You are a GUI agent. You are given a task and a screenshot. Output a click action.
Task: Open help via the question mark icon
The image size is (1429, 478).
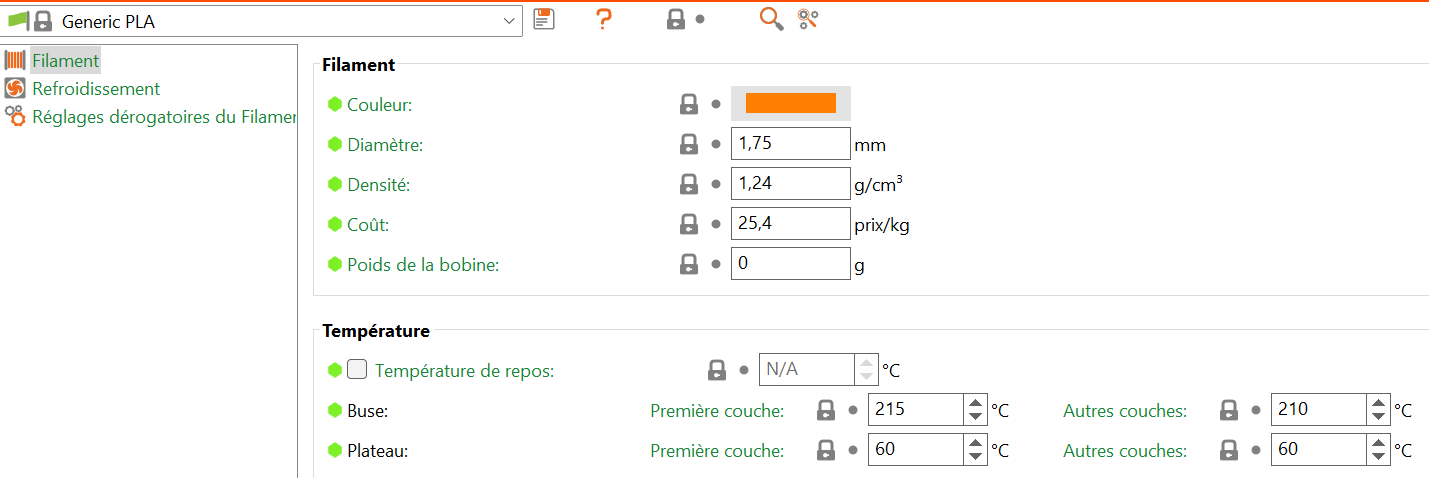click(x=603, y=19)
